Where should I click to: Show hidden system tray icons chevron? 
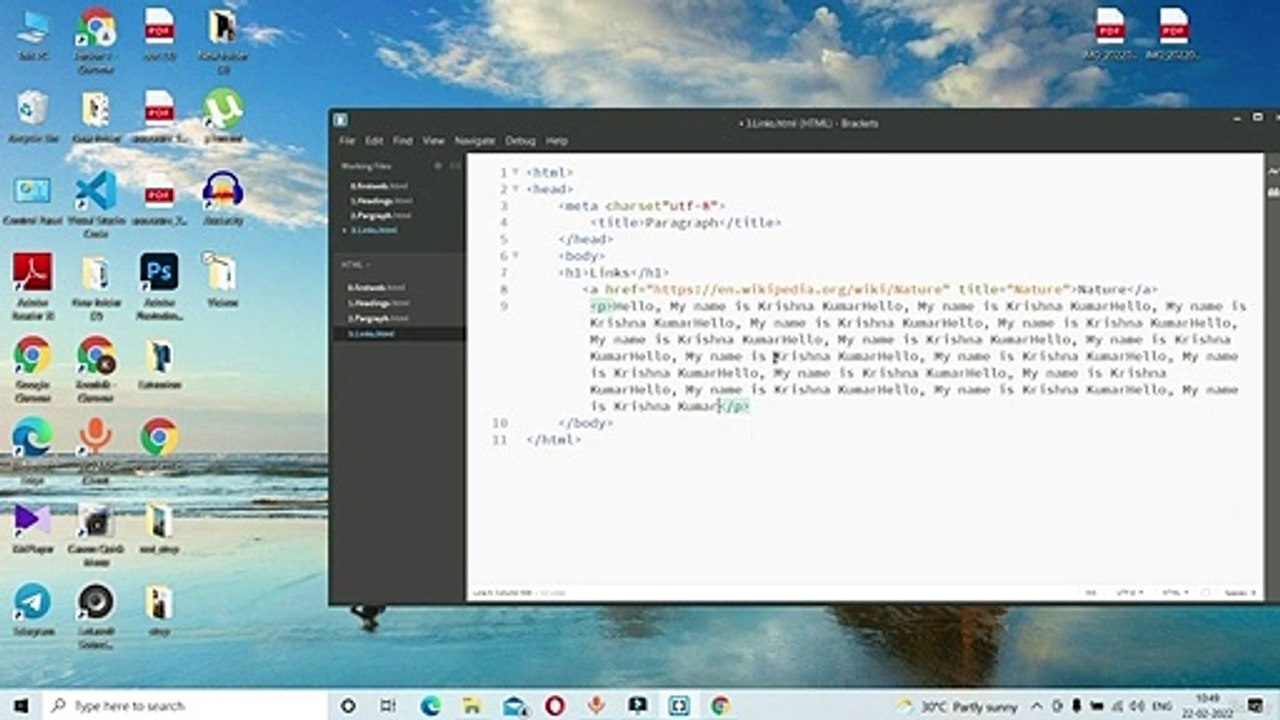click(x=1036, y=706)
